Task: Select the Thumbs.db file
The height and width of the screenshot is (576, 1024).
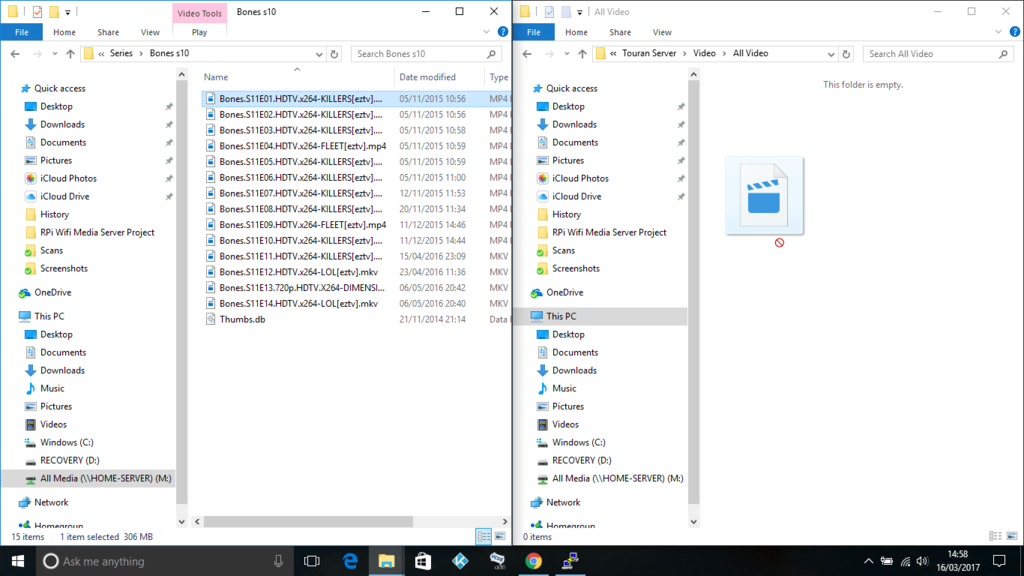Action: (x=242, y=319)
